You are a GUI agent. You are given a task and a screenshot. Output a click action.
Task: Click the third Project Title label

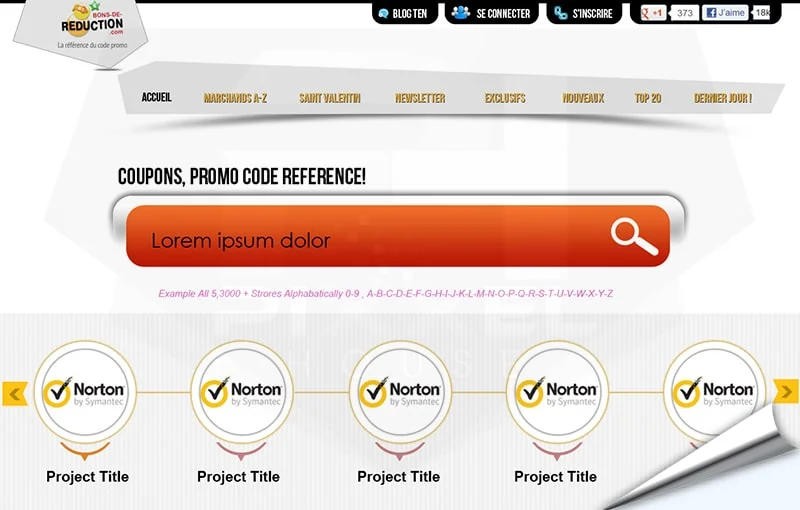pyautogui.click(x=398, y=477)
